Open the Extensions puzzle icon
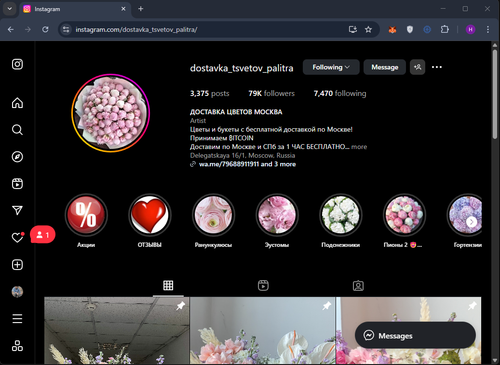 pos(445,29)
